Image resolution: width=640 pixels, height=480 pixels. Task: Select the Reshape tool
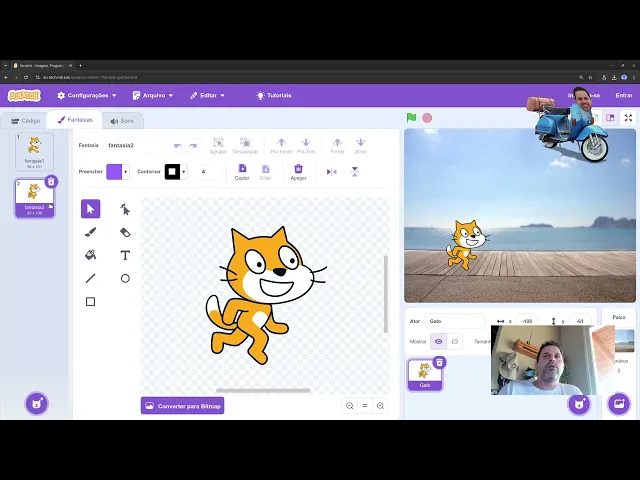(125, 209)
